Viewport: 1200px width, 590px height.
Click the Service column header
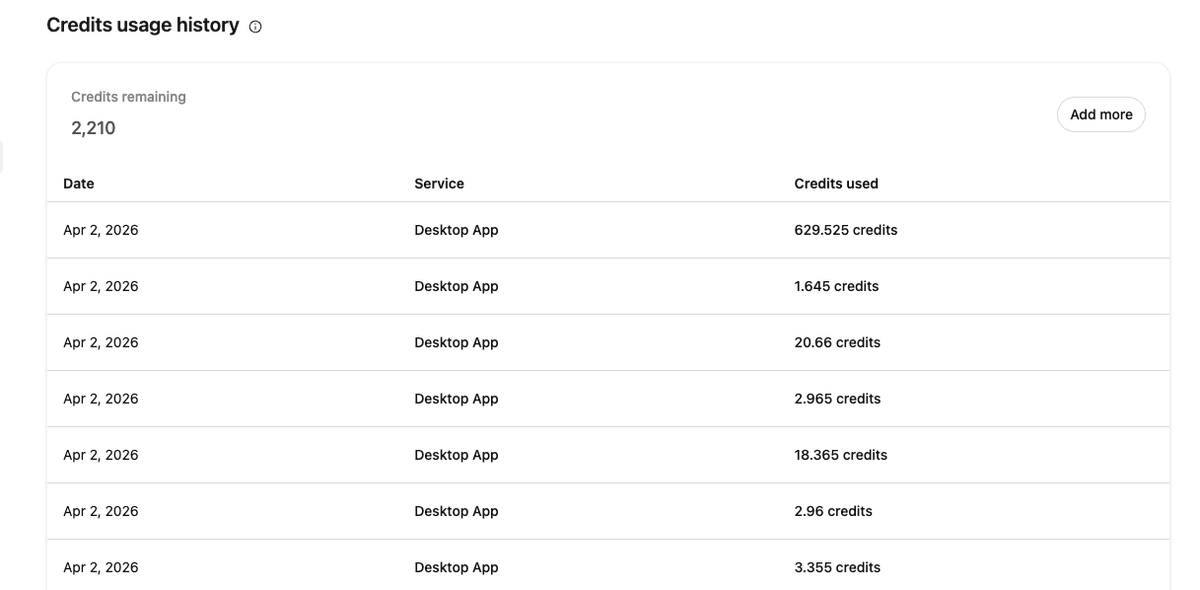click(439, 183)
